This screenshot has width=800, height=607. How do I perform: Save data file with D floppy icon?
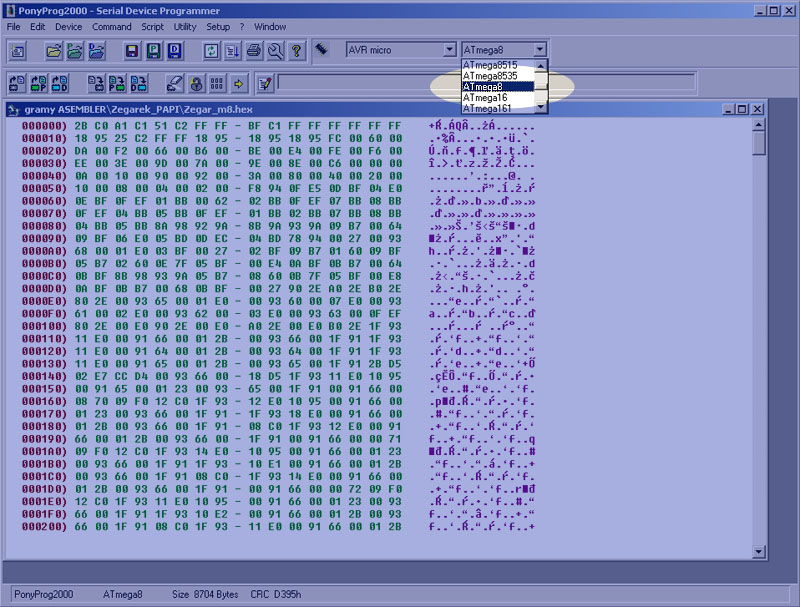click(x=174, y=51)
